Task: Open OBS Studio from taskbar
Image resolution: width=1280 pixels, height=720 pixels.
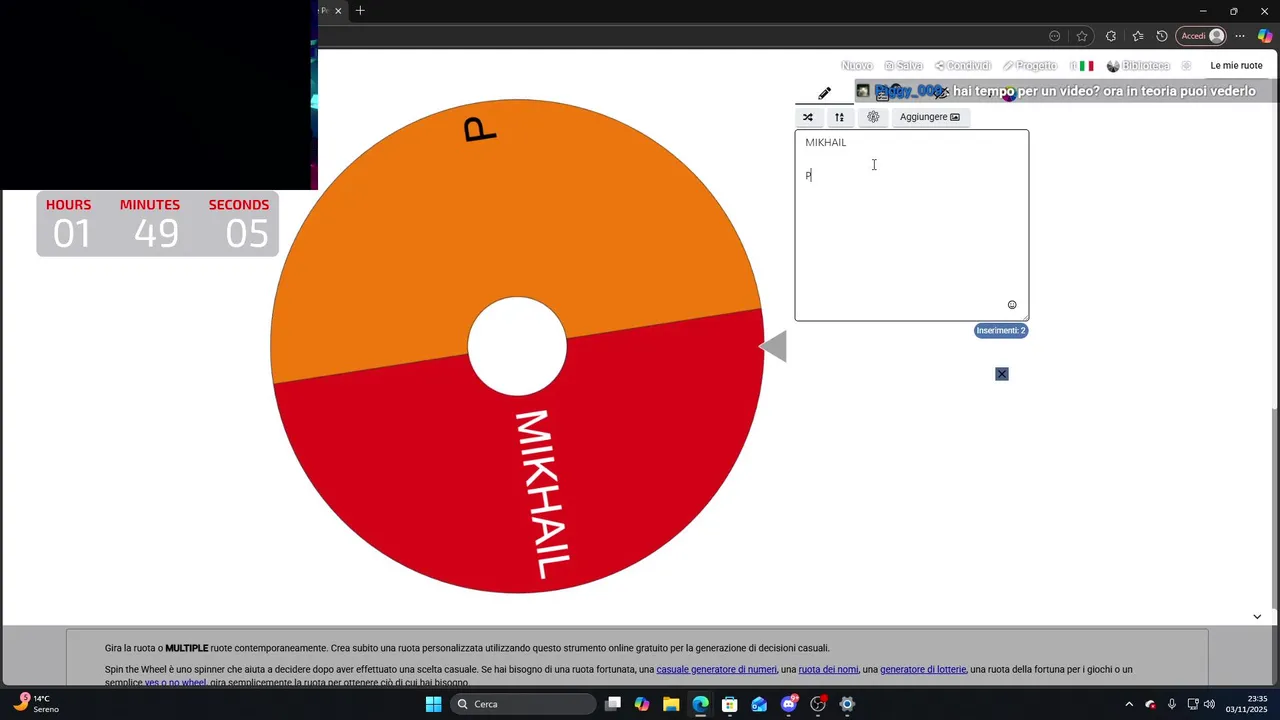Action: tap(818, 704)
